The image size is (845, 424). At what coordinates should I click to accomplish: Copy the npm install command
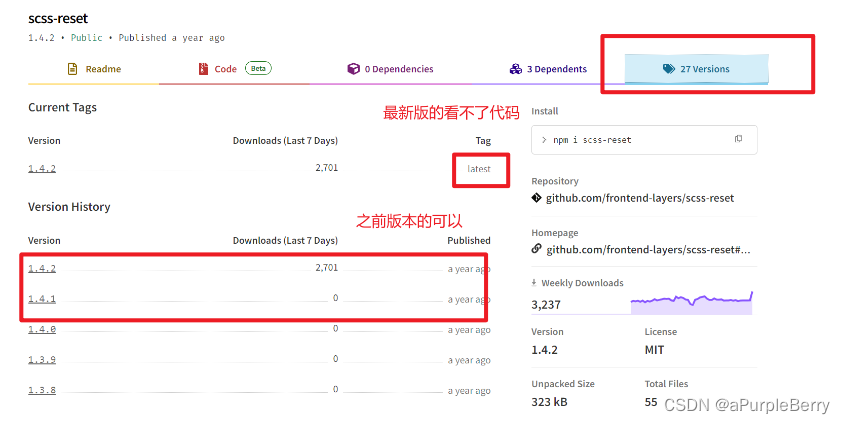pos(738,139)
